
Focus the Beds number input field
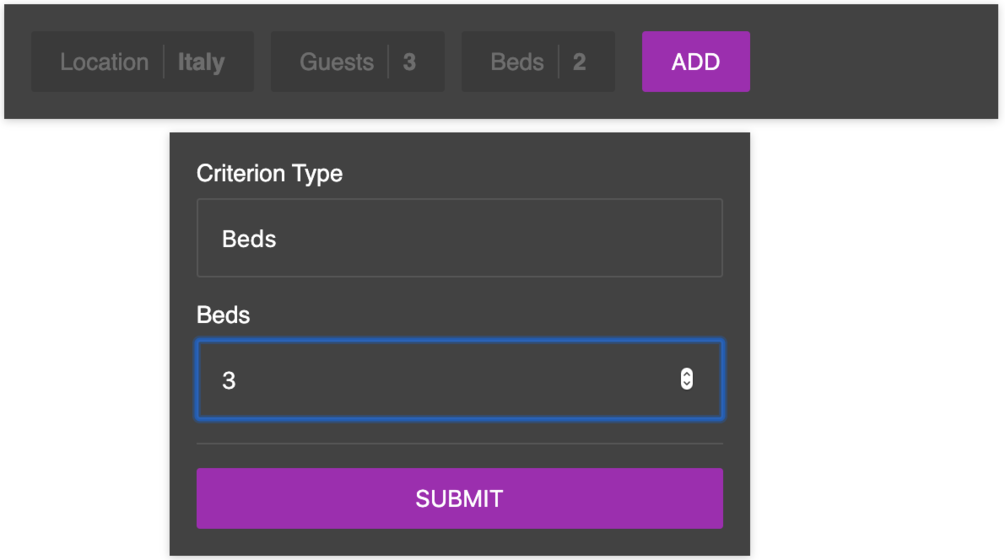[x=460, y=380]
